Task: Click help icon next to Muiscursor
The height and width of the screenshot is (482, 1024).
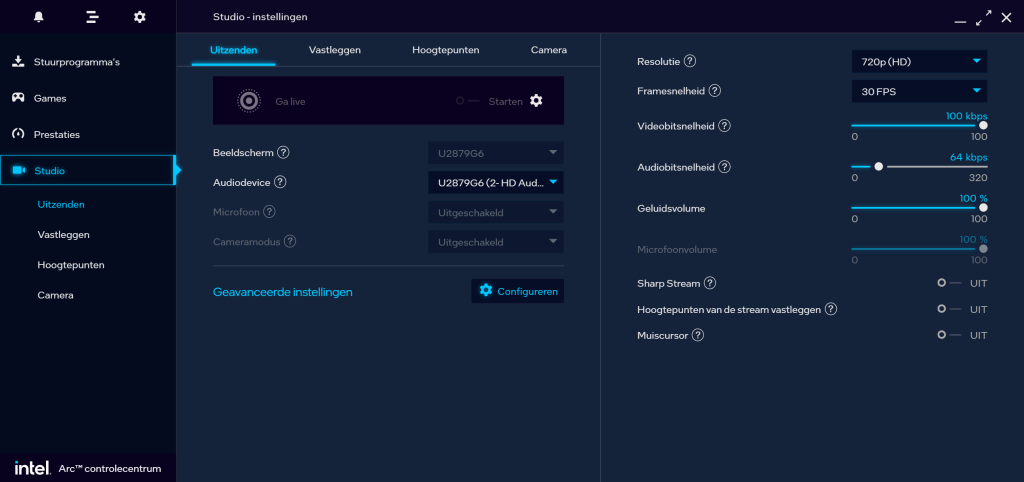Action: pos(698,335)
